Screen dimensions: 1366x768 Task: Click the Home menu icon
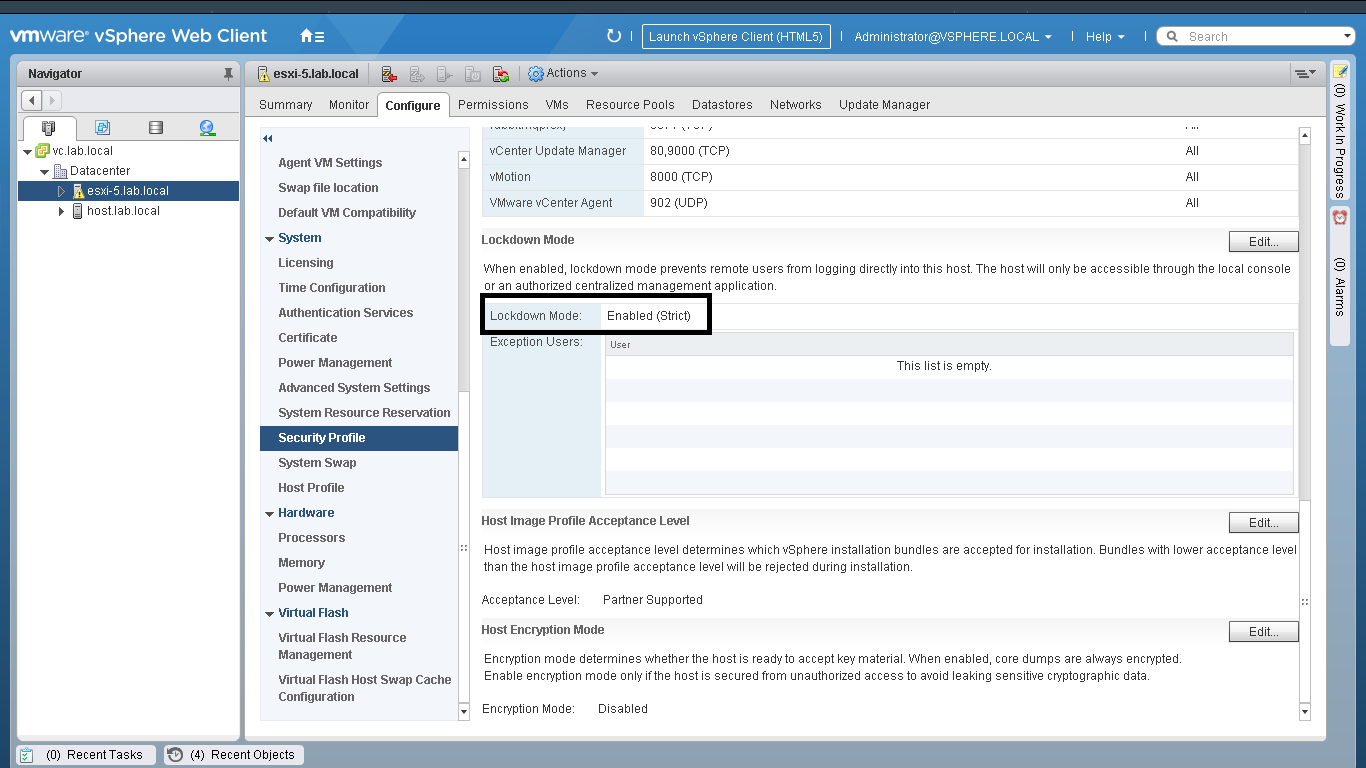[311, 37]
